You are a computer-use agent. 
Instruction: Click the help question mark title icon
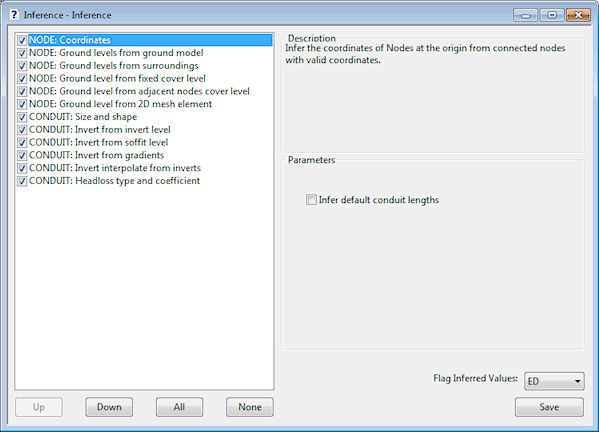coord(14,15)
